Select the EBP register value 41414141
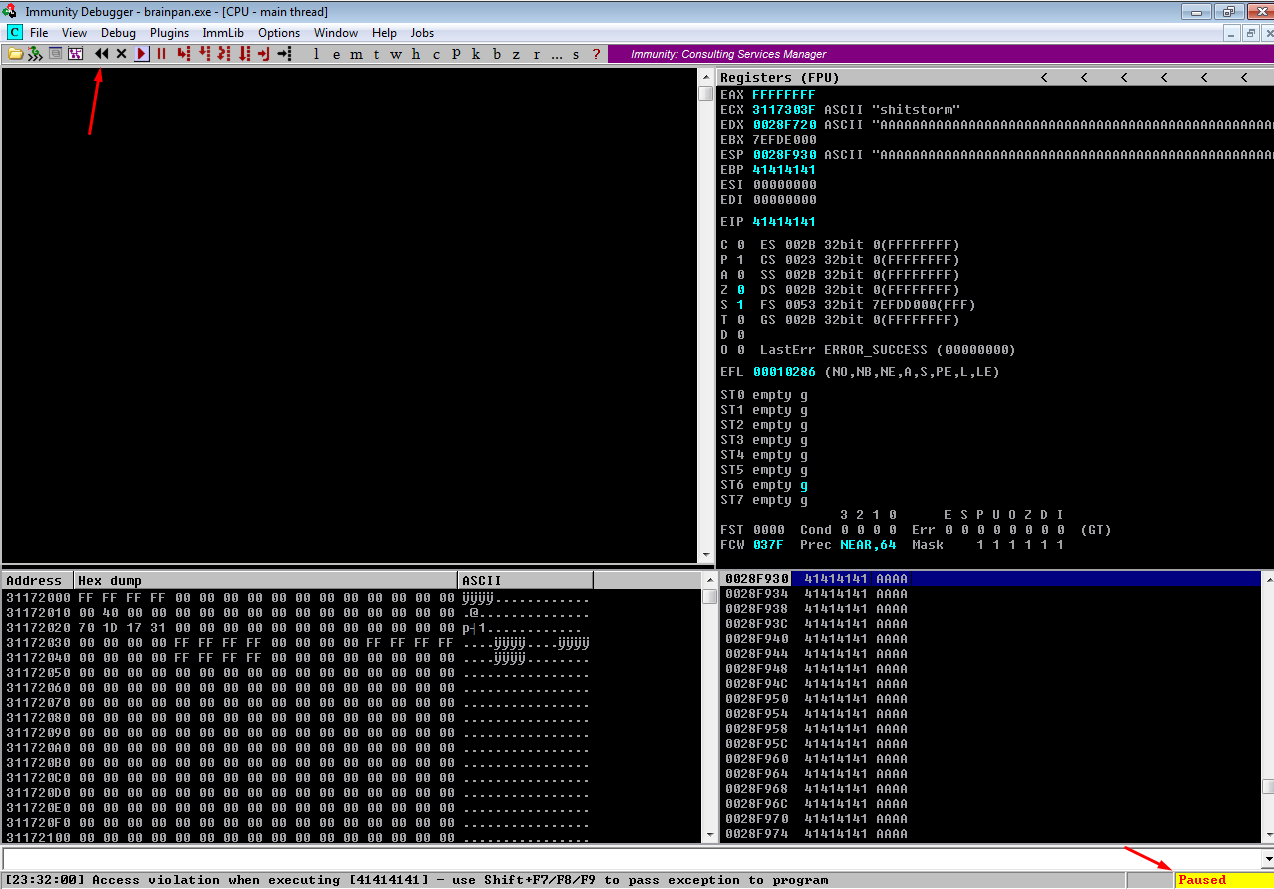 (784, 170)
